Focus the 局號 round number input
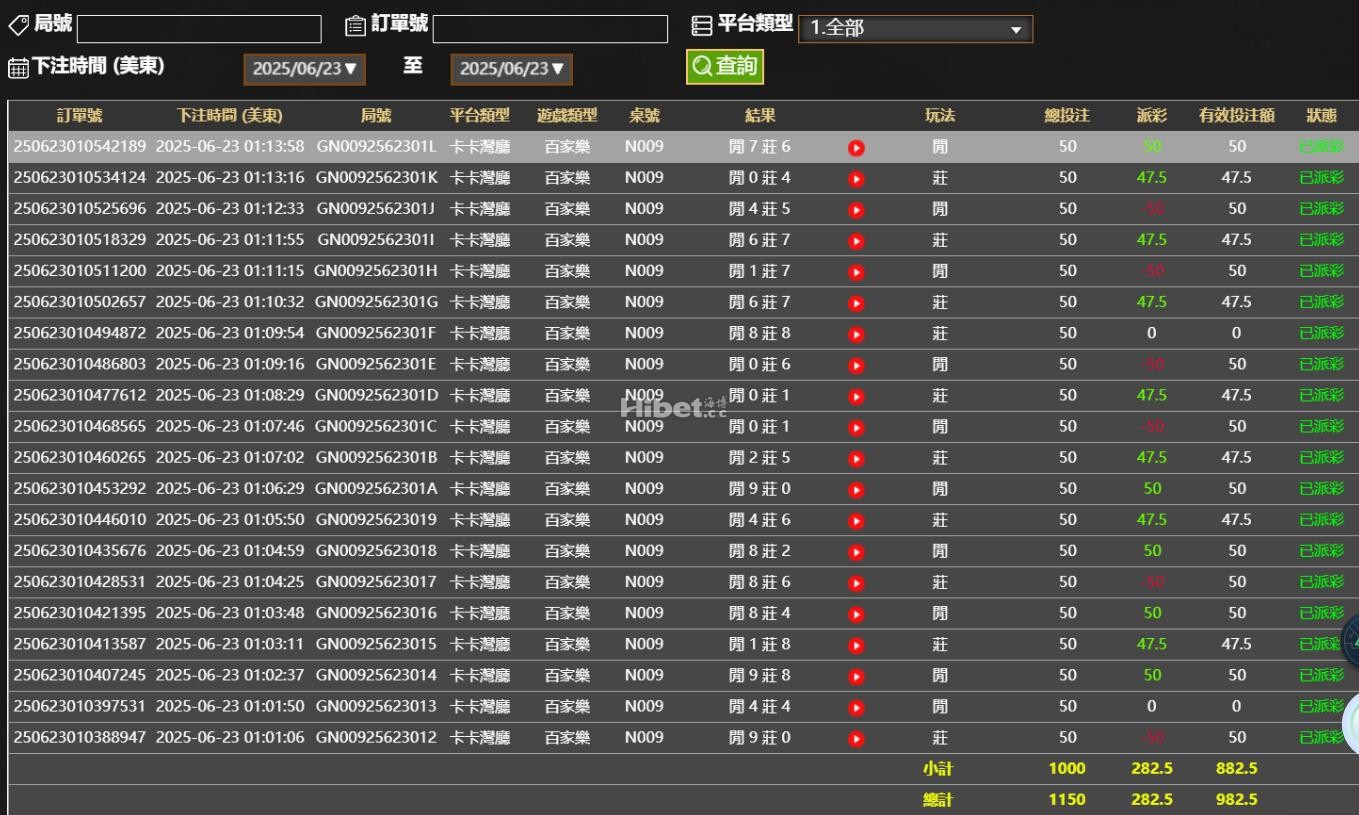Image resolution: width=1359 pixels, height=815 pixels. tap(199, 29)
